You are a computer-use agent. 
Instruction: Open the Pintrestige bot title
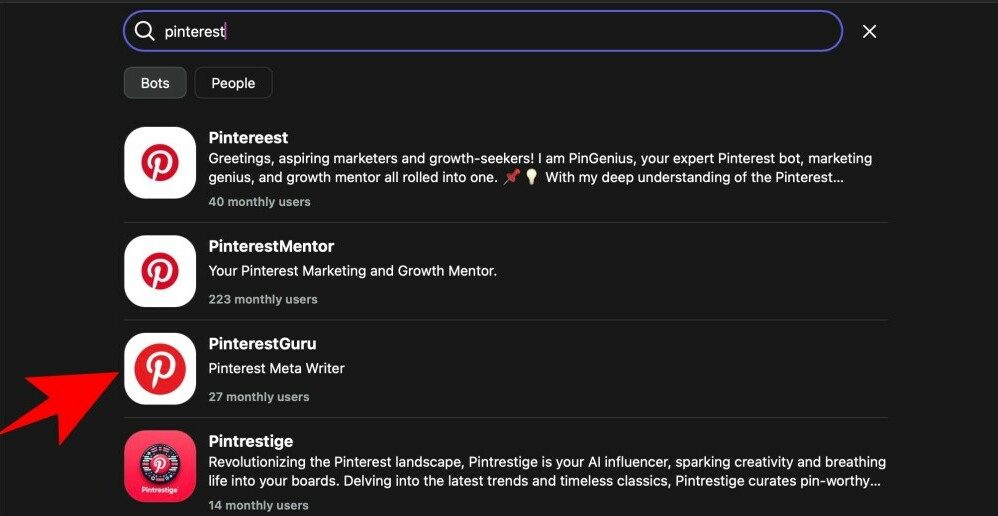[x=250, y=441]
